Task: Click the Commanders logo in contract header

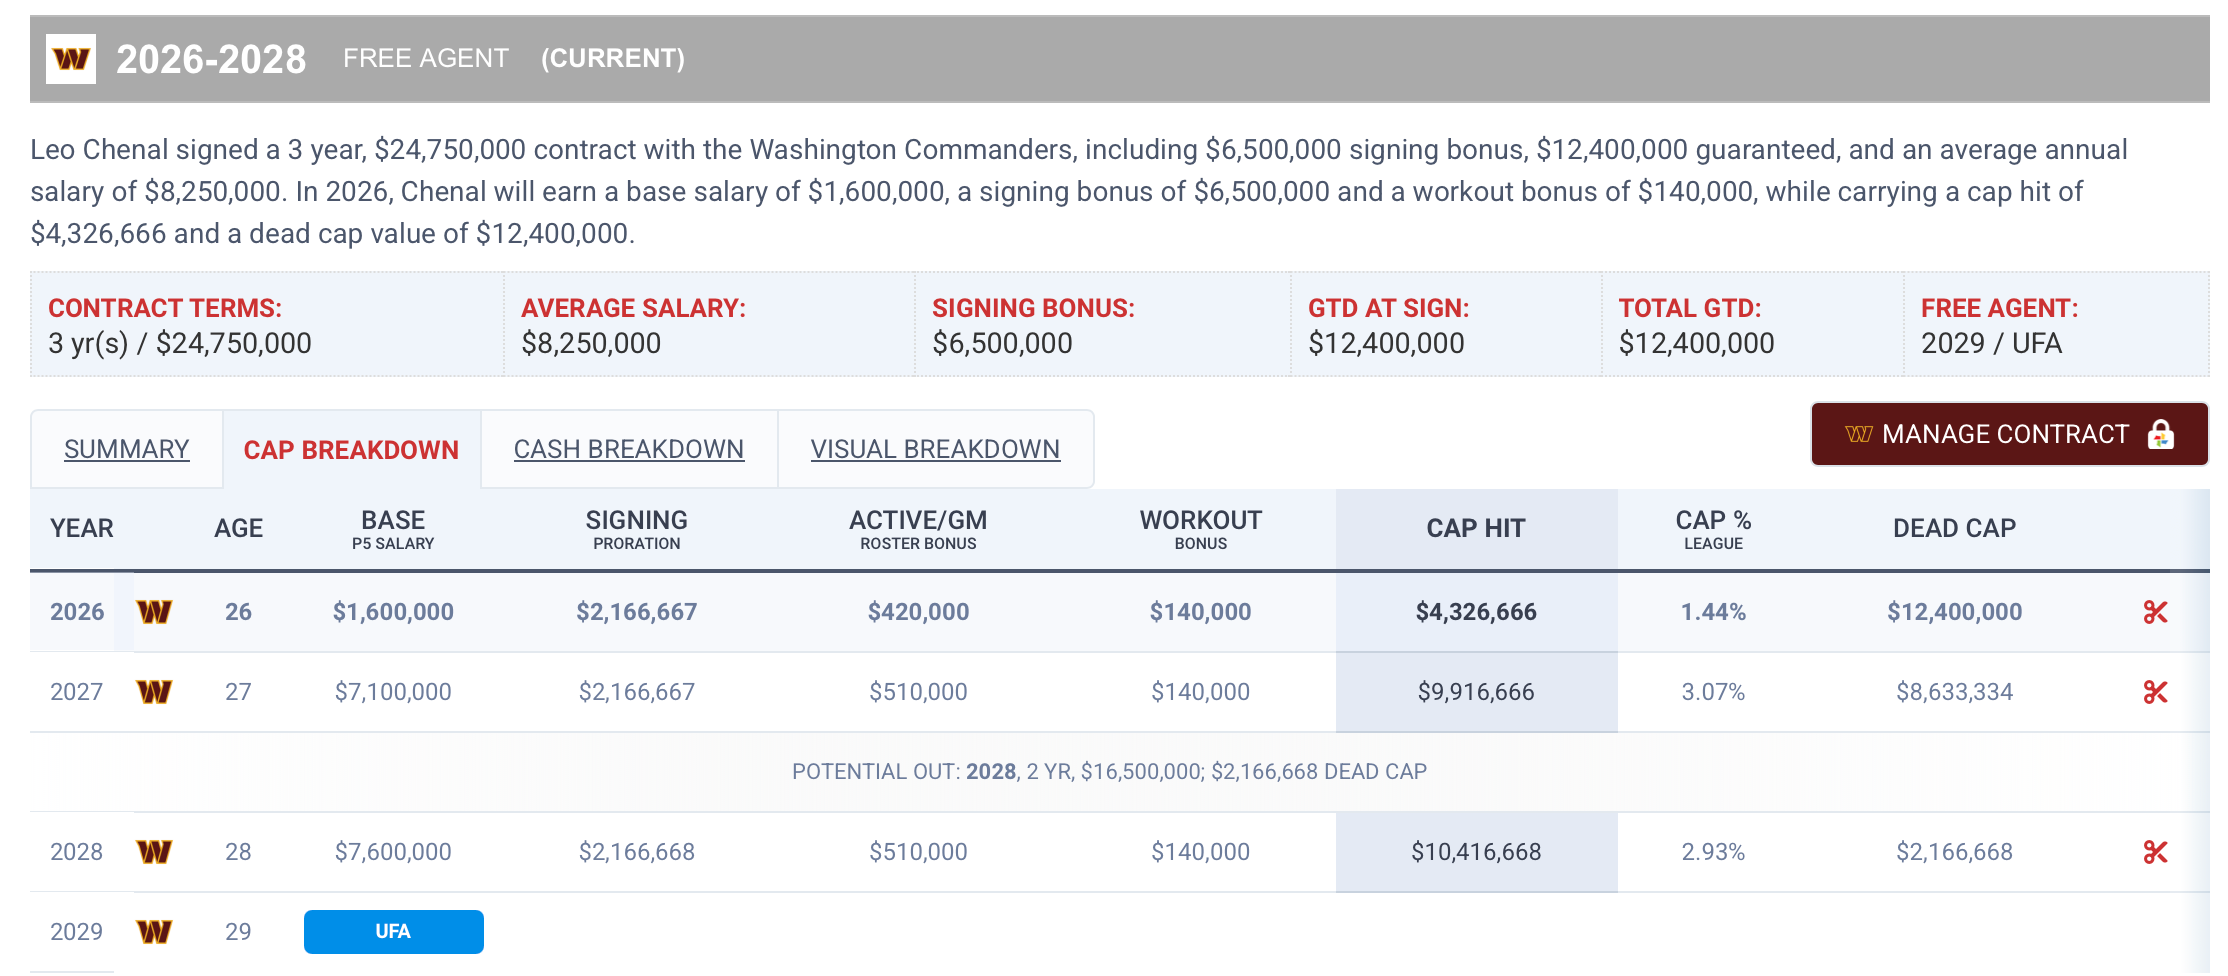Action: click(71, 59)
